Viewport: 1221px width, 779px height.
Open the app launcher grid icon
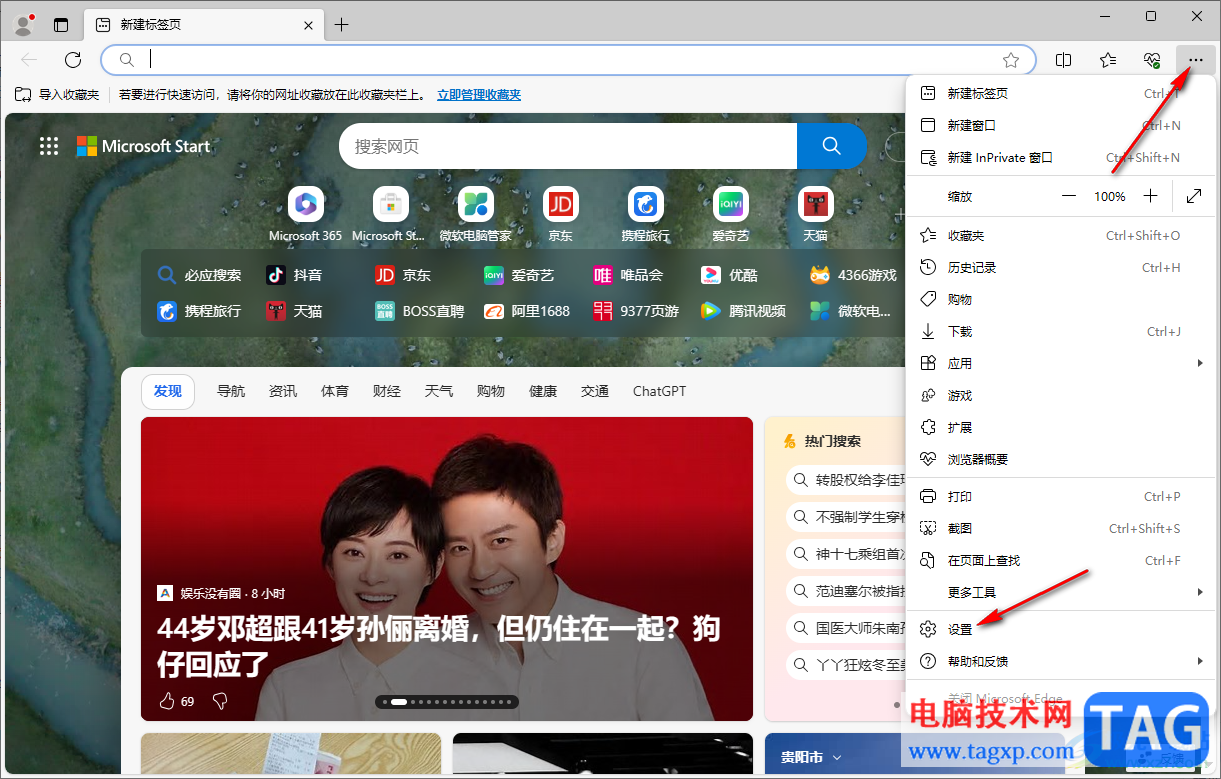[48, 146]
